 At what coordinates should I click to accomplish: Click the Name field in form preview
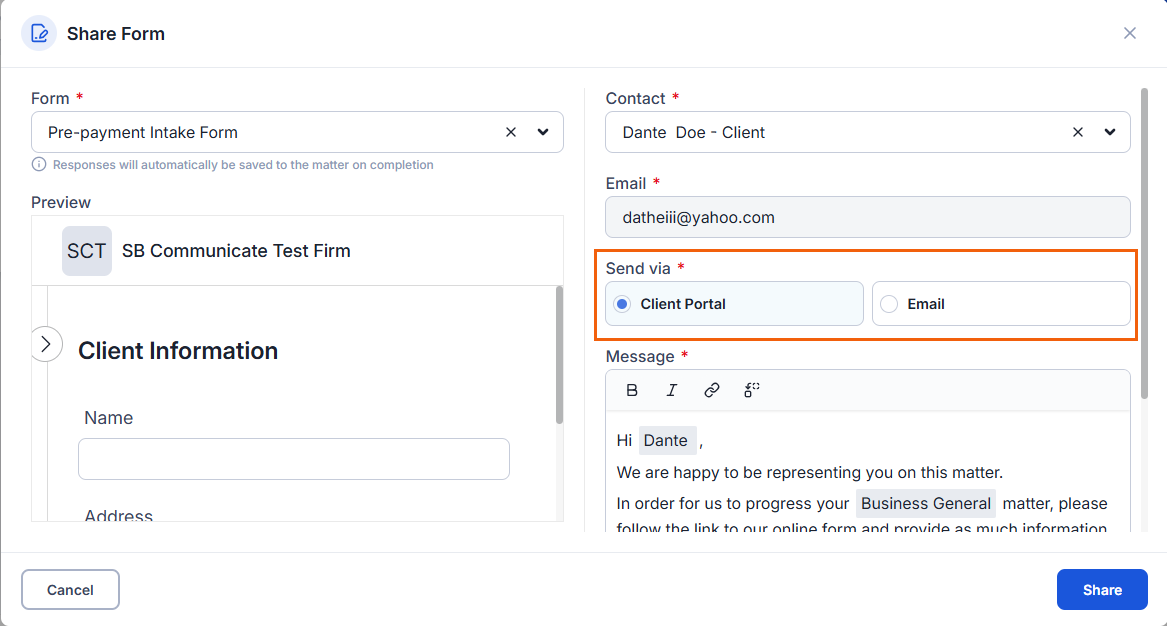point(294,459)
